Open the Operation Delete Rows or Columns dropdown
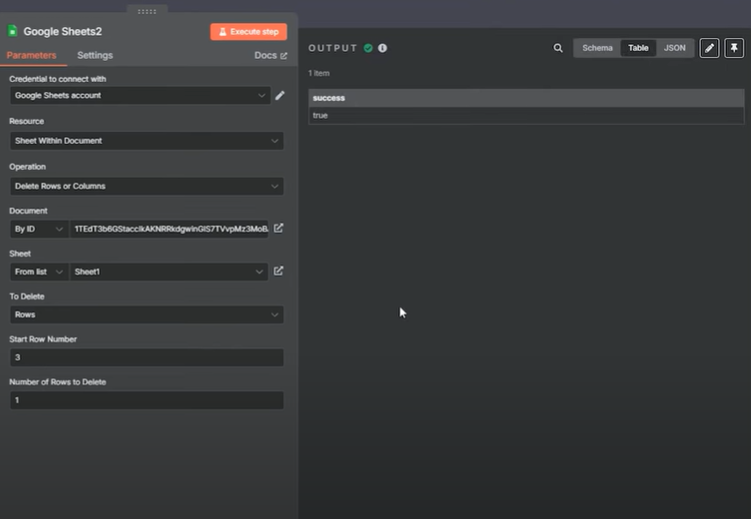Image resolution: width=751 pixels, height=519 pixels. pyautogui.click(x=147, y=186)
